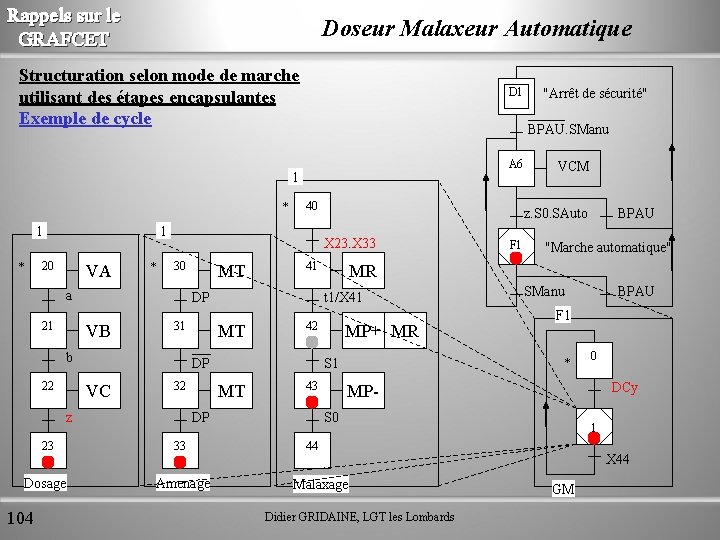
Task: Click F1 label atop GM enclosure
Action: click(x=563, y=315)
